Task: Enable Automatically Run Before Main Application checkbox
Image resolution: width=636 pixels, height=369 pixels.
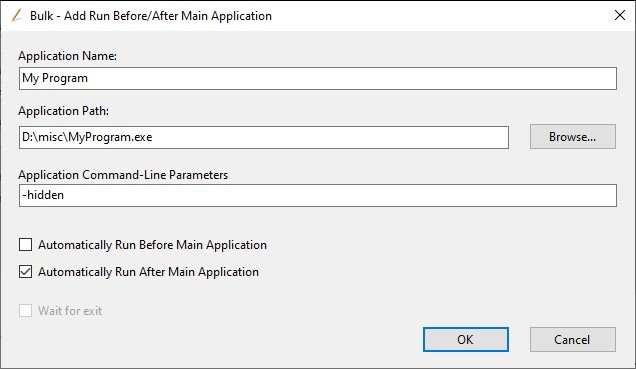Action: pos(26,245)
